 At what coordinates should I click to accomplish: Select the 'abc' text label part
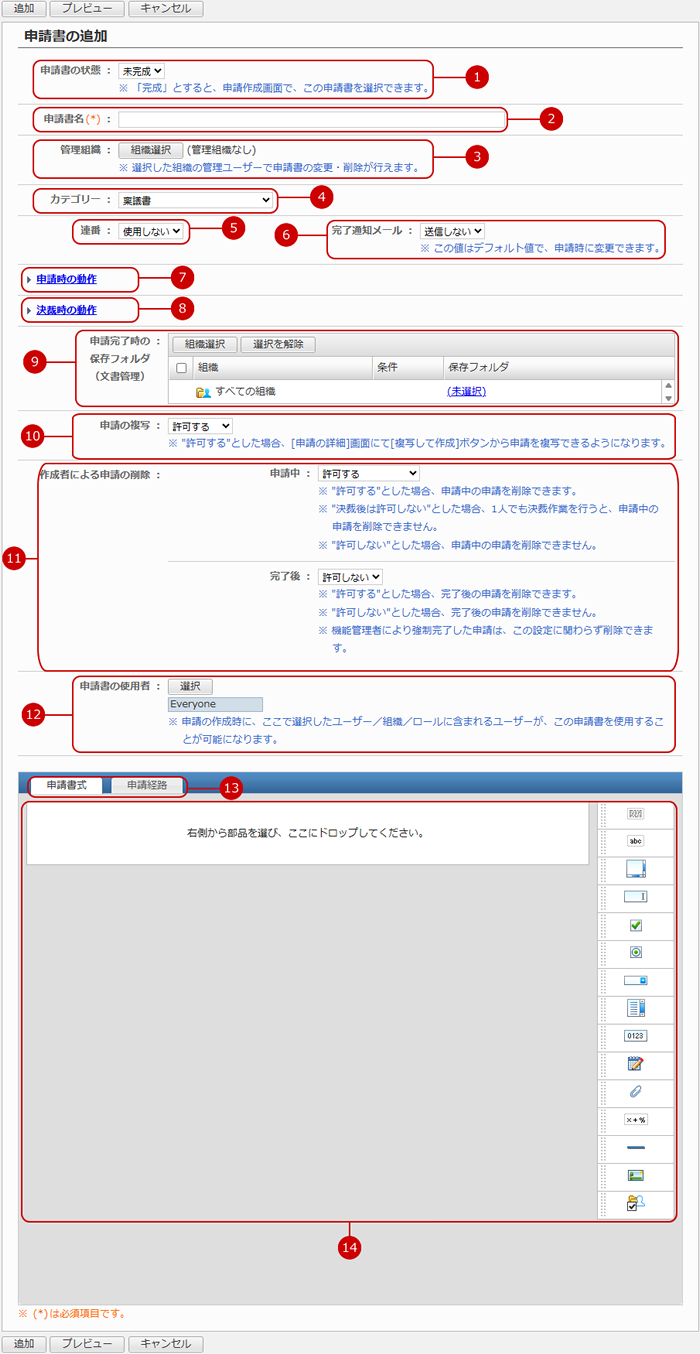click(636, 841)
